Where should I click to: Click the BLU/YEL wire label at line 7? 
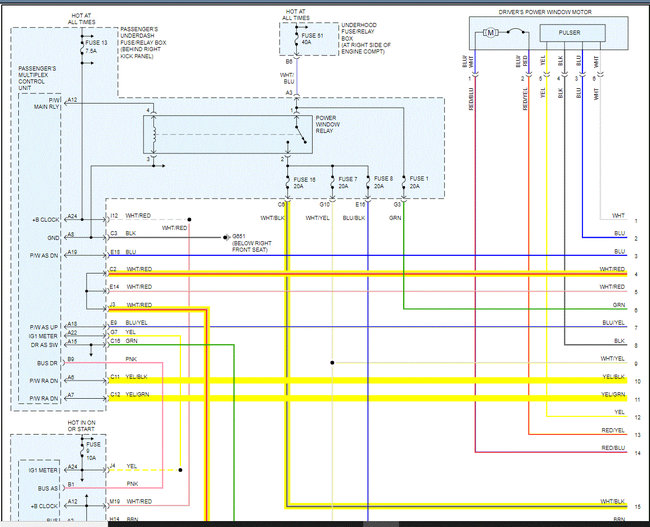[614, 323]
